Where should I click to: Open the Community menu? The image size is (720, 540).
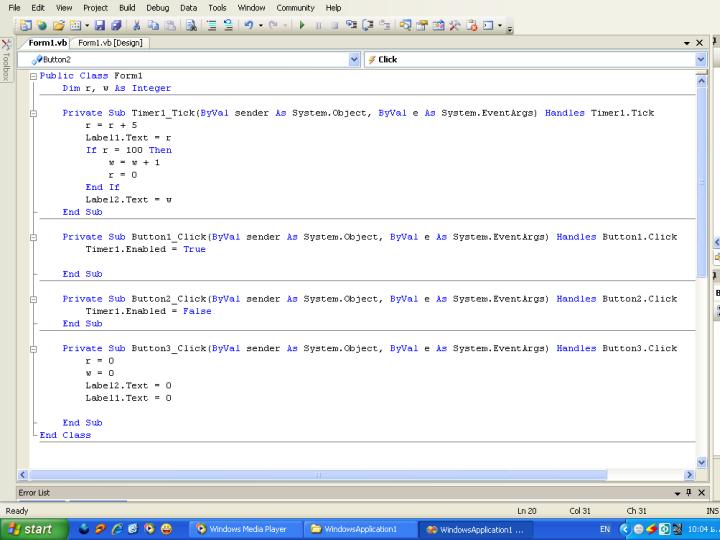point(295,8)
